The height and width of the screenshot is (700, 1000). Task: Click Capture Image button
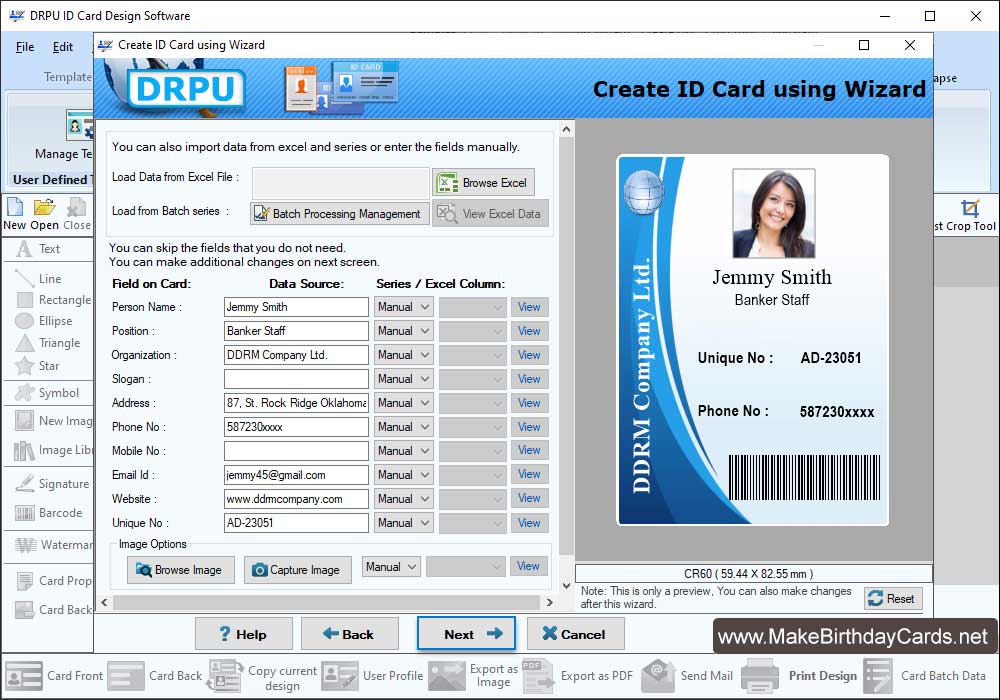(297, 570)
